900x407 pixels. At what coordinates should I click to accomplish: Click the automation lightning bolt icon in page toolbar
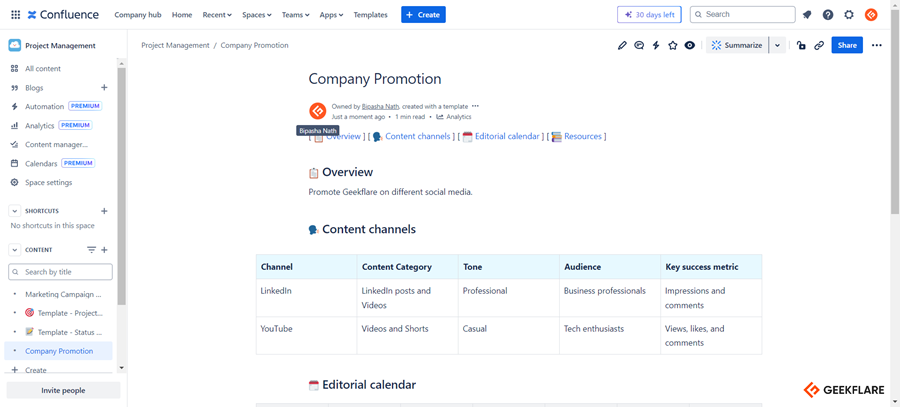[x=655, y=45]
